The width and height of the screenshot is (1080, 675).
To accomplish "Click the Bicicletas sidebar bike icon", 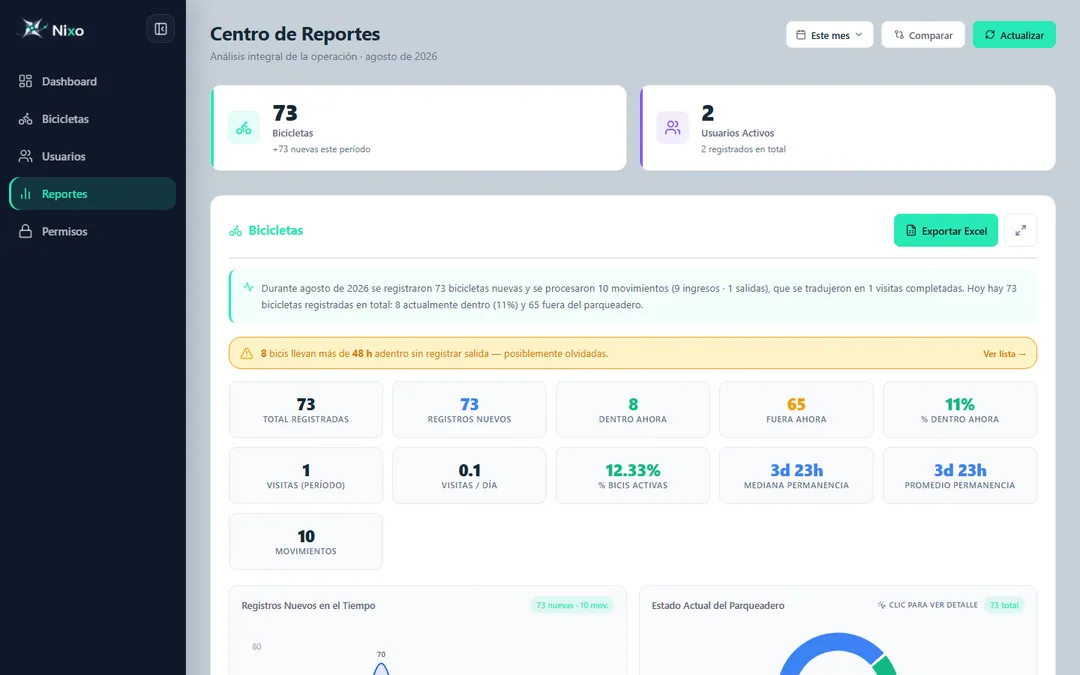I will 25,119.
